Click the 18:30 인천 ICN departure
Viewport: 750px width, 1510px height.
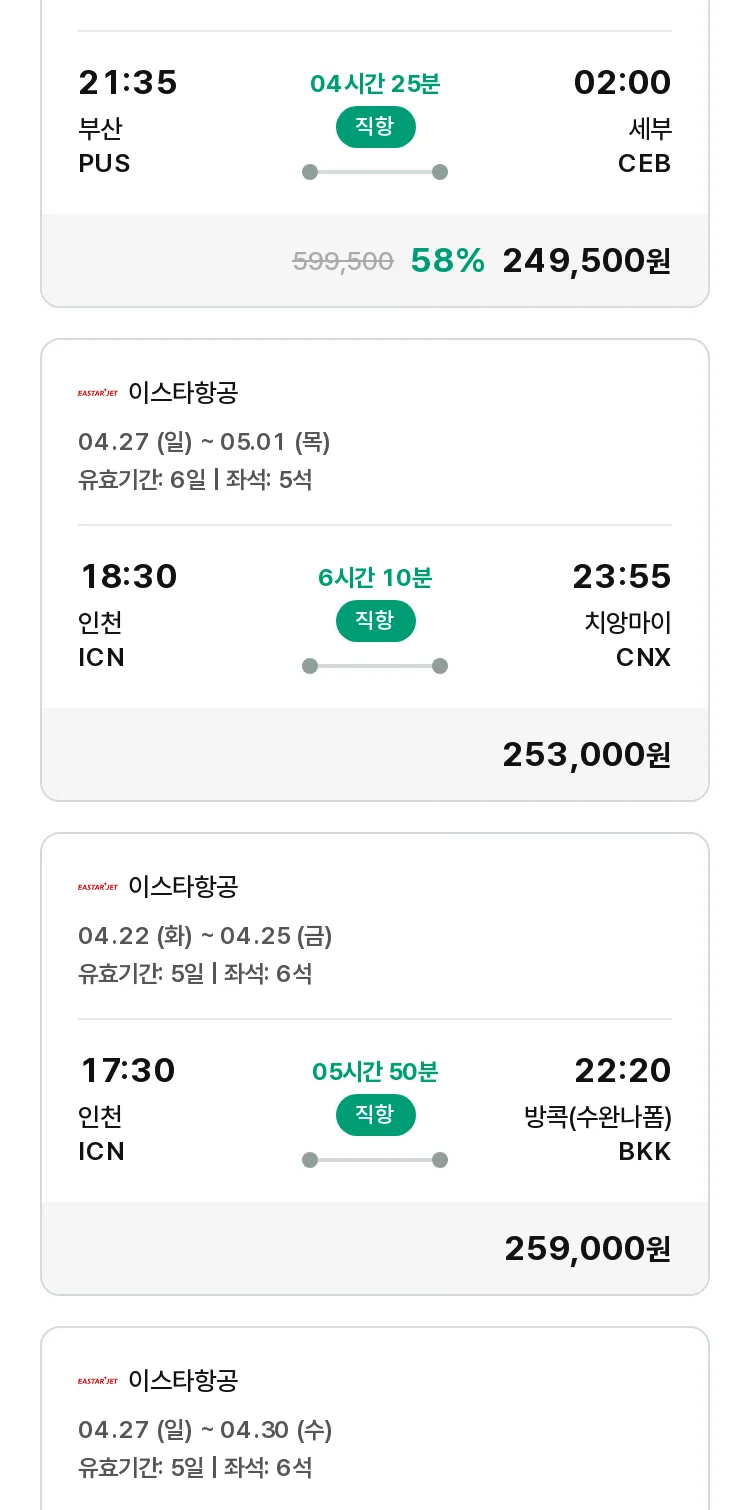point(128,615)
